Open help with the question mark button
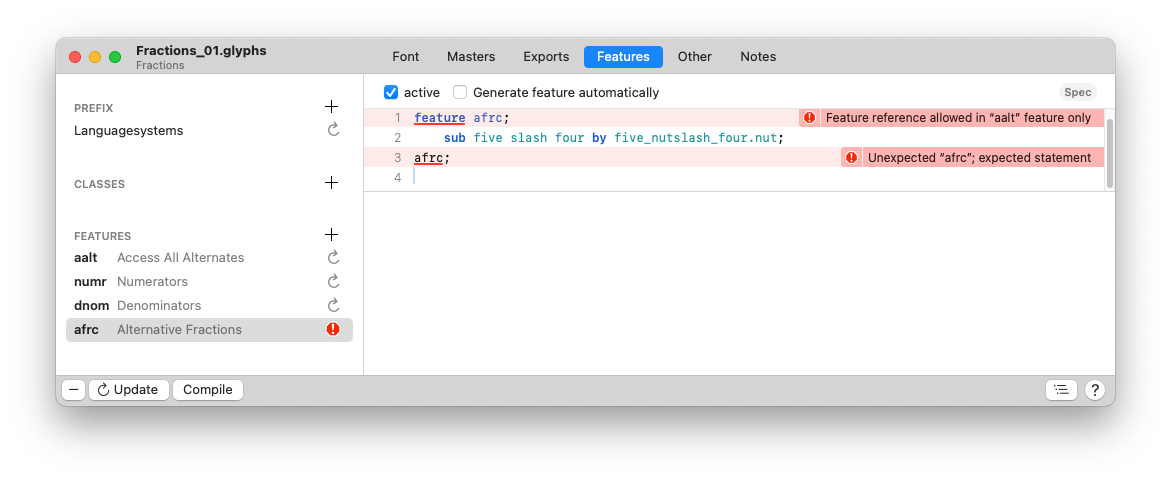The height and width of the screenshot is (480, 1171). 1094,390
